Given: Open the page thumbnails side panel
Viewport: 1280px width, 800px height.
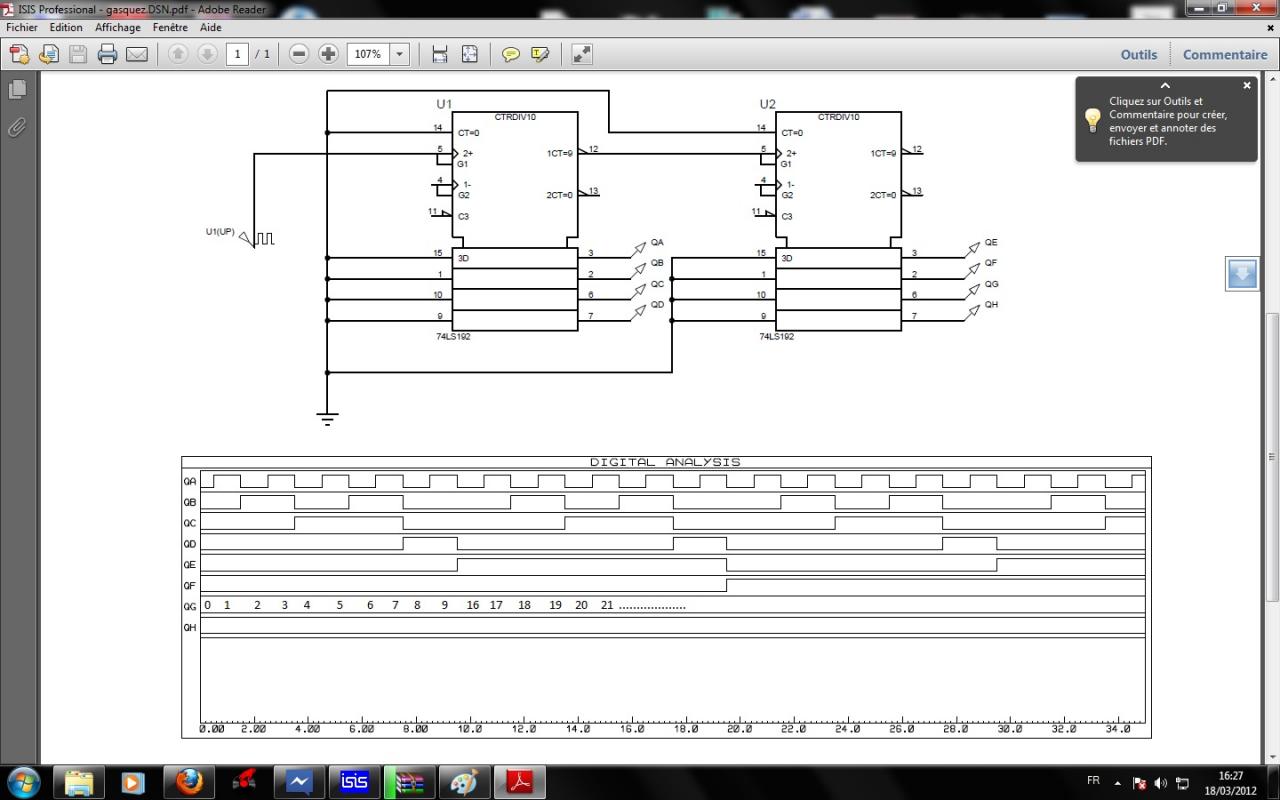Looking at the screenshot, I should 17,90.
